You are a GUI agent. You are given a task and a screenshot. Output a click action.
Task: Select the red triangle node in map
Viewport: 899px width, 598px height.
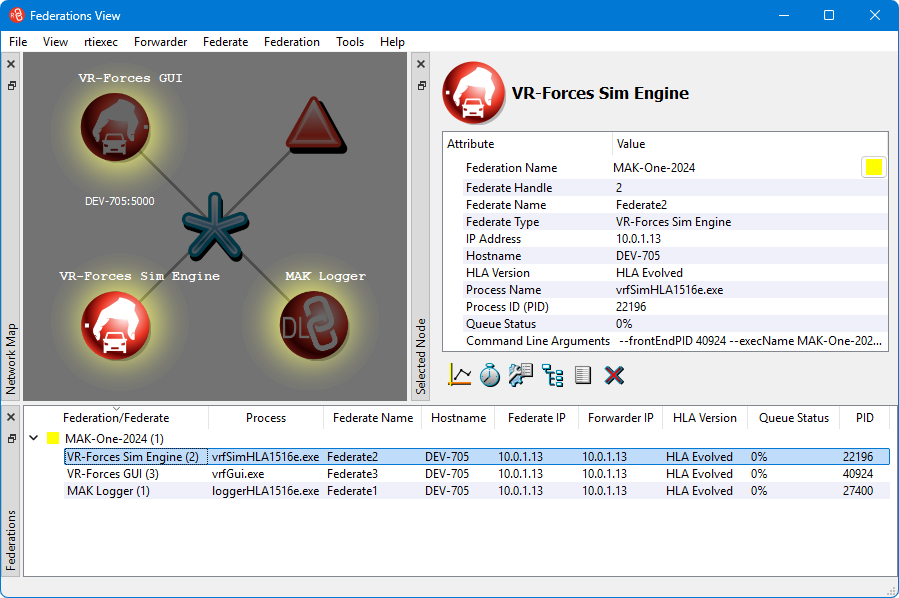tap(316, 128)
